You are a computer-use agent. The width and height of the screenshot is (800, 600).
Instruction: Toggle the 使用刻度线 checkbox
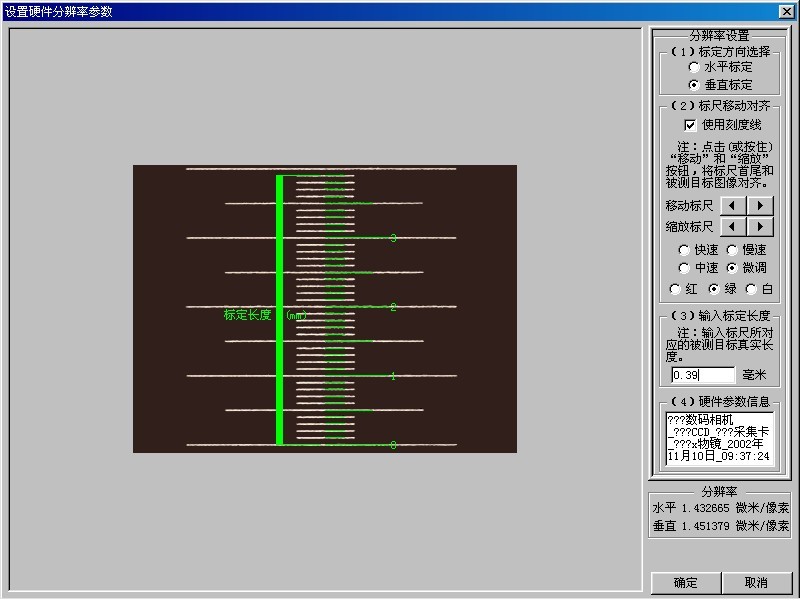(x=690, y=125)
